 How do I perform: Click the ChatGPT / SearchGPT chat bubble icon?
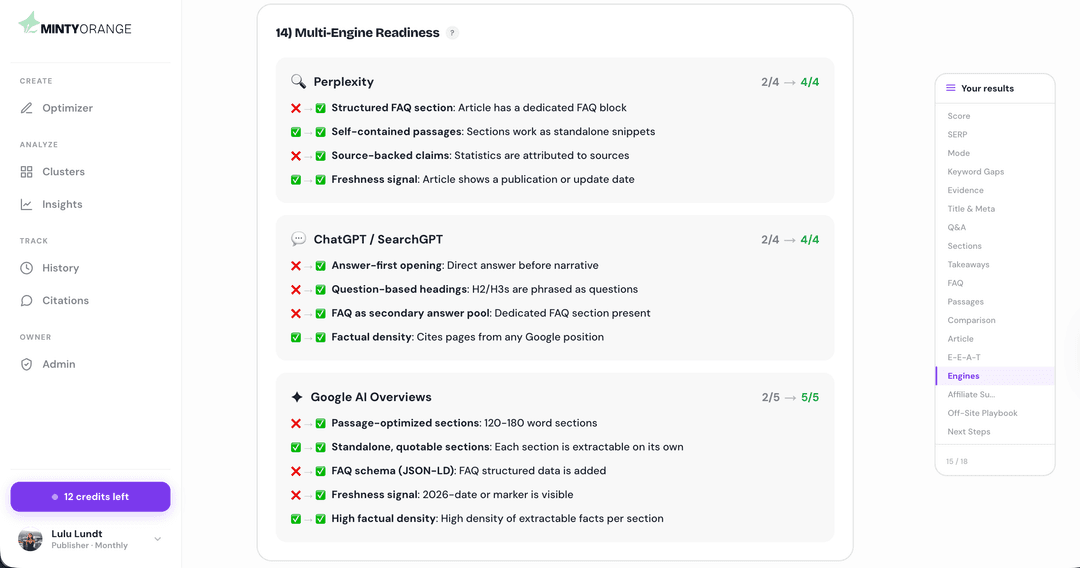pos(298,239)
